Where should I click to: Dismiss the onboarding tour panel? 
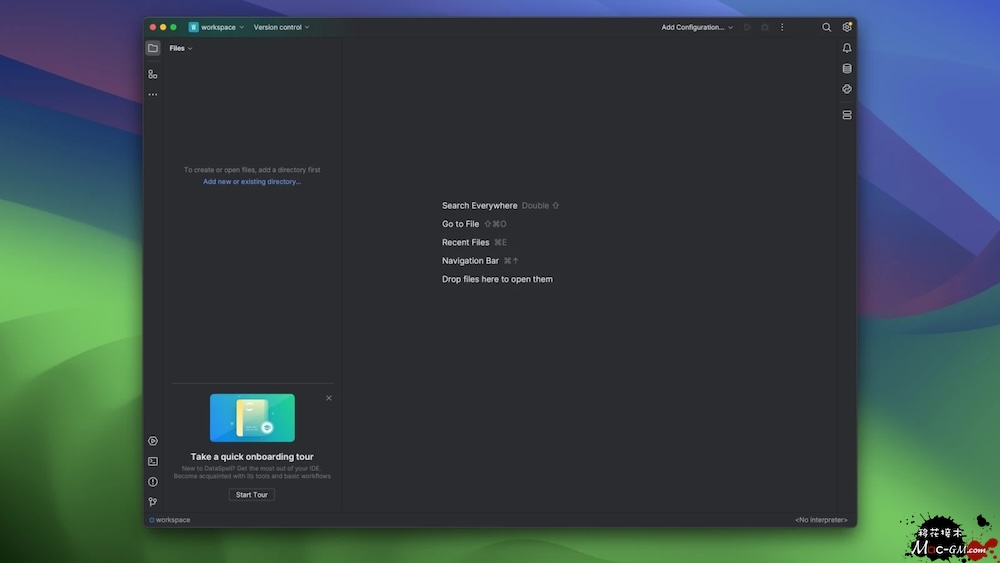tap(329, 398)
